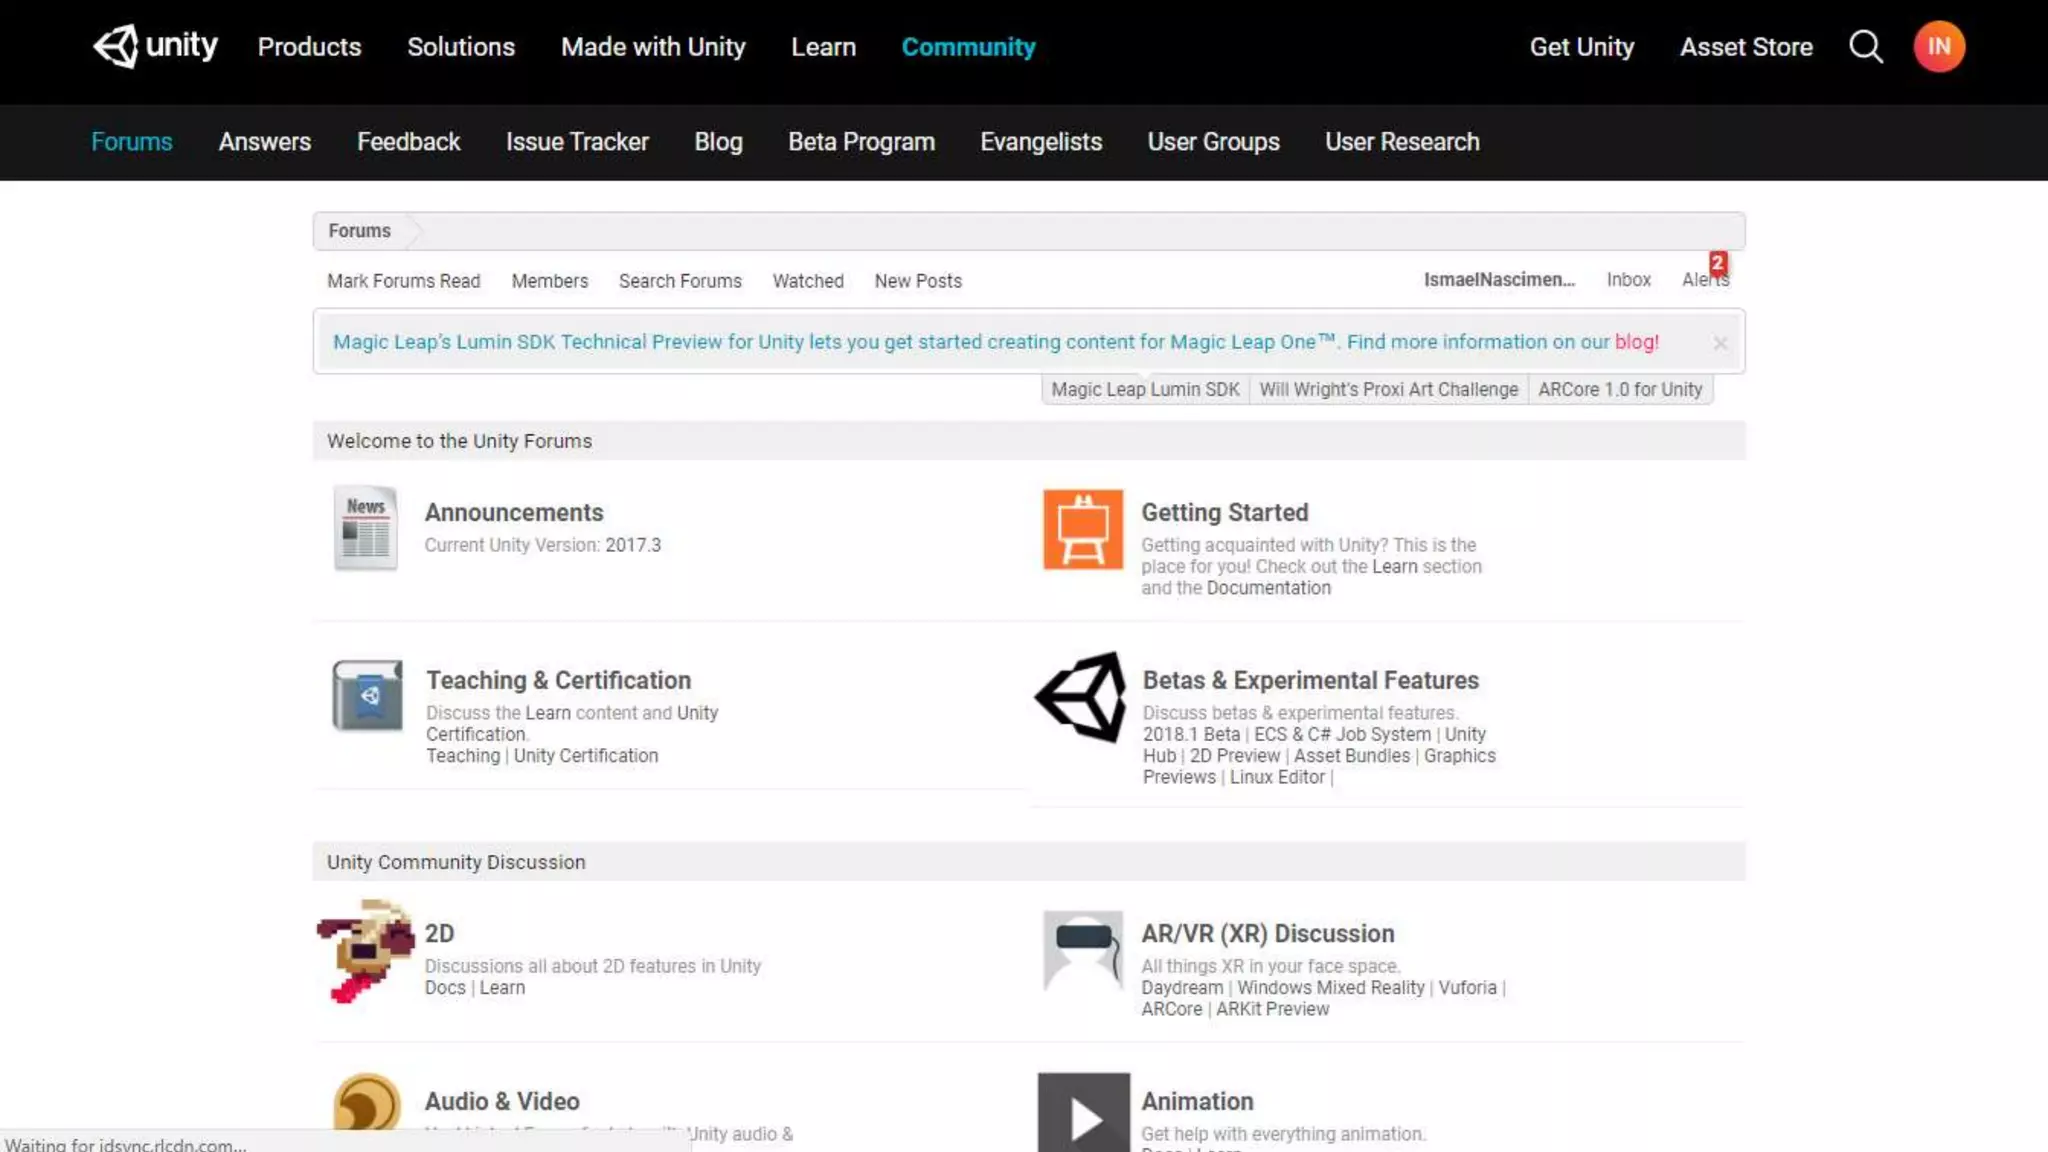Viewport: 2048px width, 1152px height.
Task: Click the orange Getting Started easel icon
Action: click(x=1083, y=529)
